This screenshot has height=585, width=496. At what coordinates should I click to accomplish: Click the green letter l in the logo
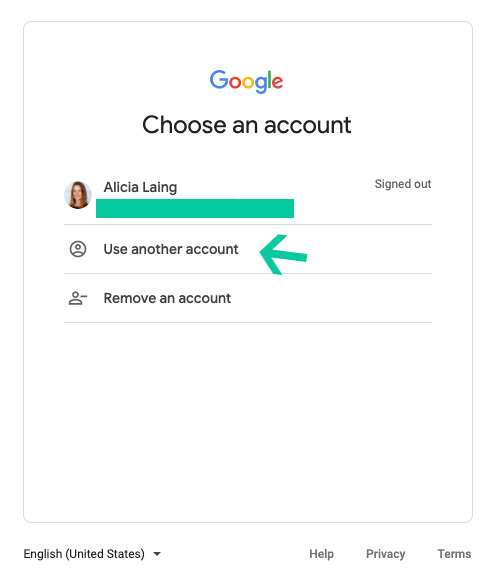(x=269, y=79)
